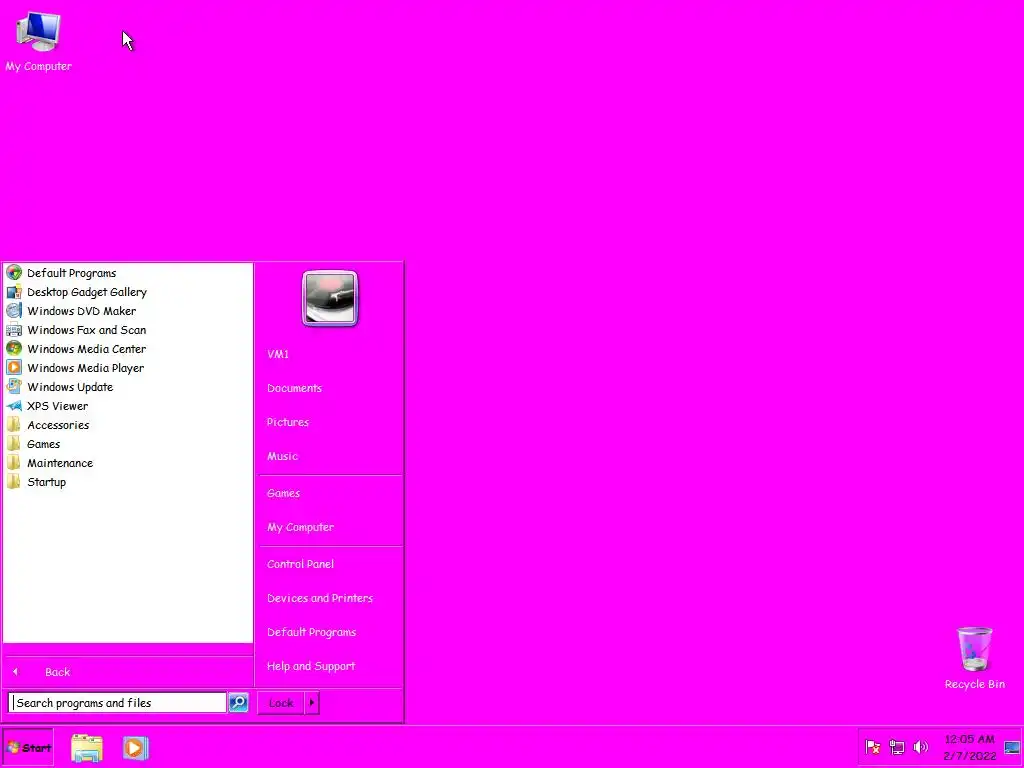
Task: Click the search magnifier icon
Action: pos(238,703)
